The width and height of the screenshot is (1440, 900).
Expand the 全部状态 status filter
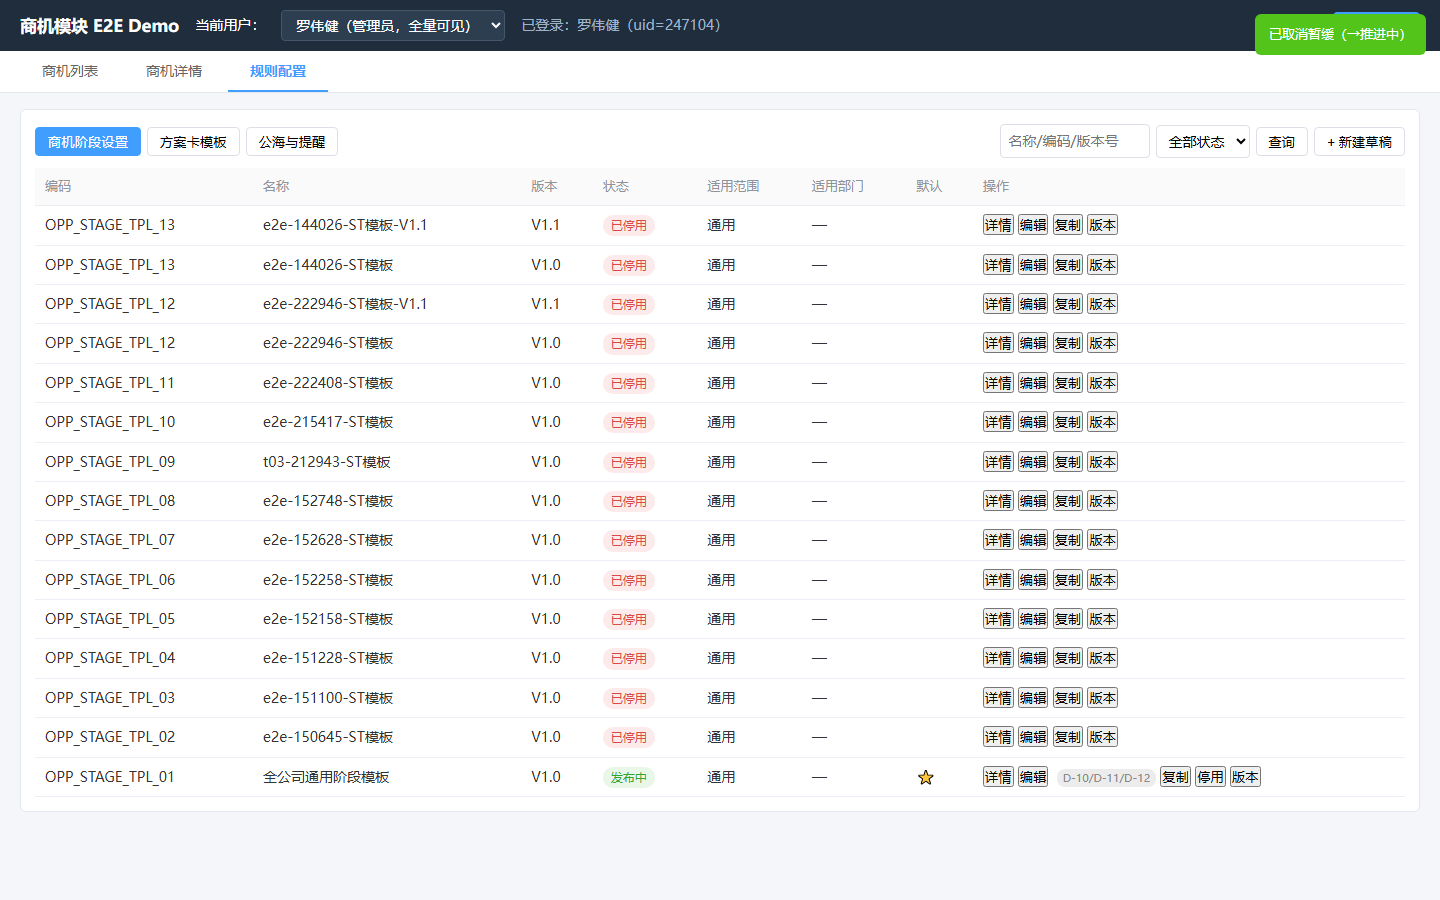pyautogui.click(x=1203, y=142)
